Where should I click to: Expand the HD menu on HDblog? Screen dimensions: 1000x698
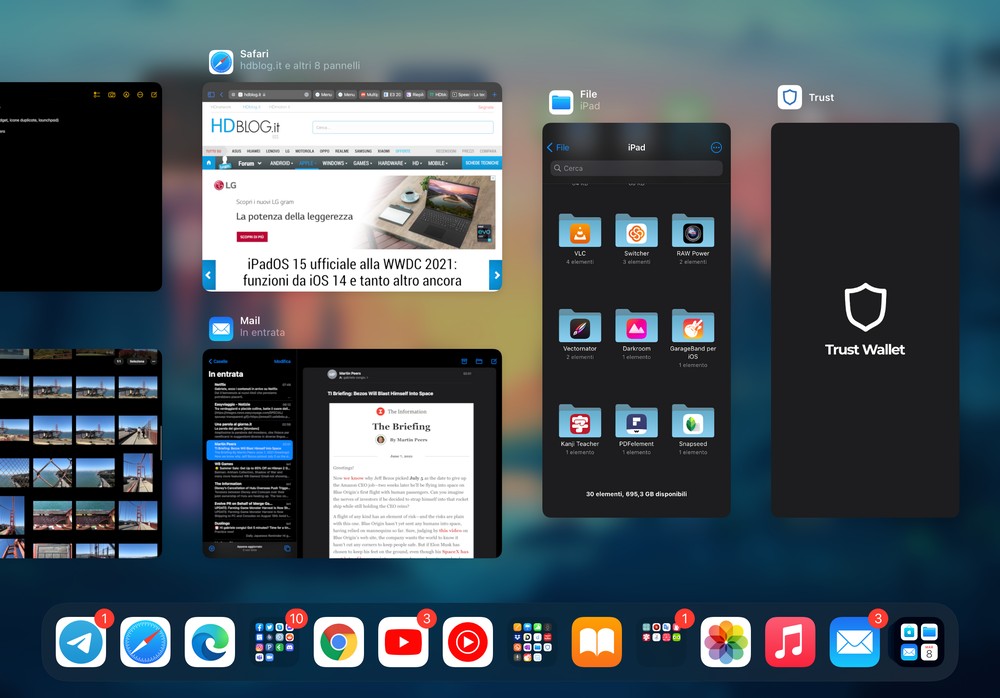click(x=417, y=163)
